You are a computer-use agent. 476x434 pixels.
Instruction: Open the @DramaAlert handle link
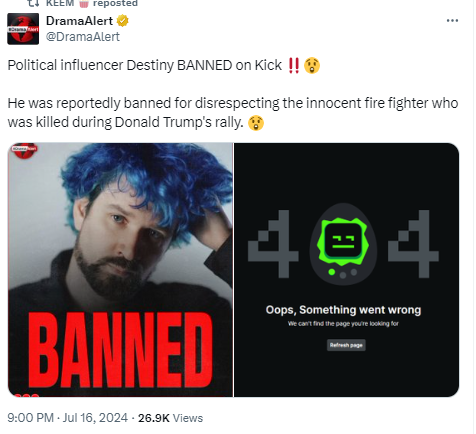pos(83,37)
